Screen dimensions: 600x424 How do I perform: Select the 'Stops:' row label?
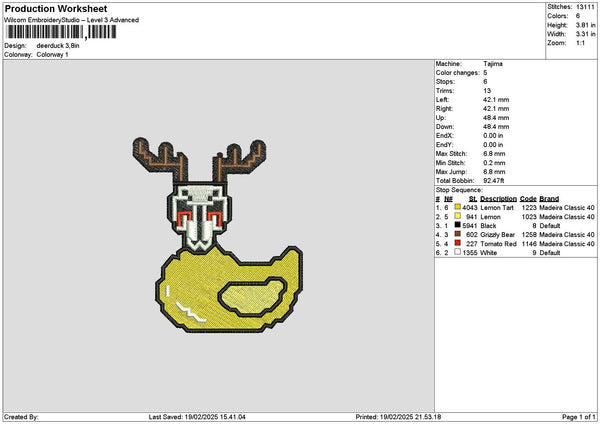[x=445, y=82]
